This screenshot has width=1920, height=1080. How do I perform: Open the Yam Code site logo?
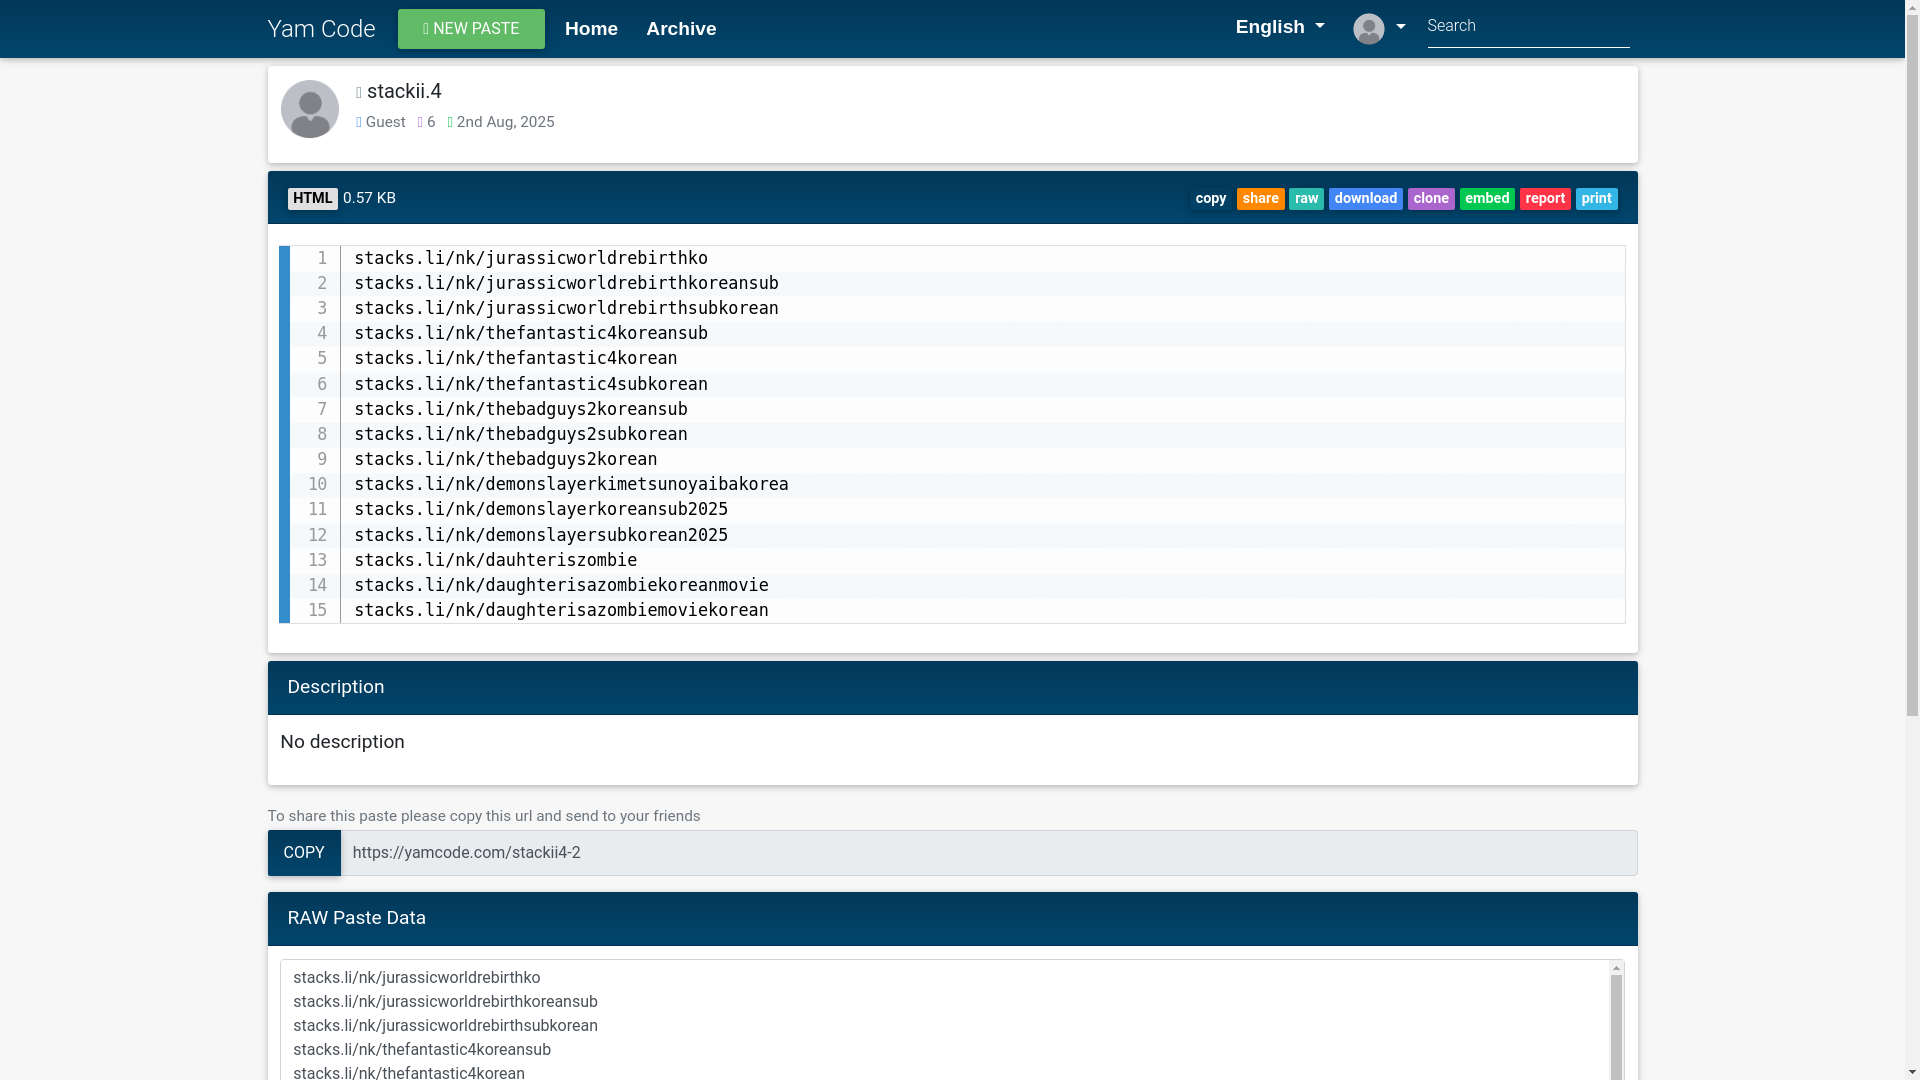coord(321,29)
